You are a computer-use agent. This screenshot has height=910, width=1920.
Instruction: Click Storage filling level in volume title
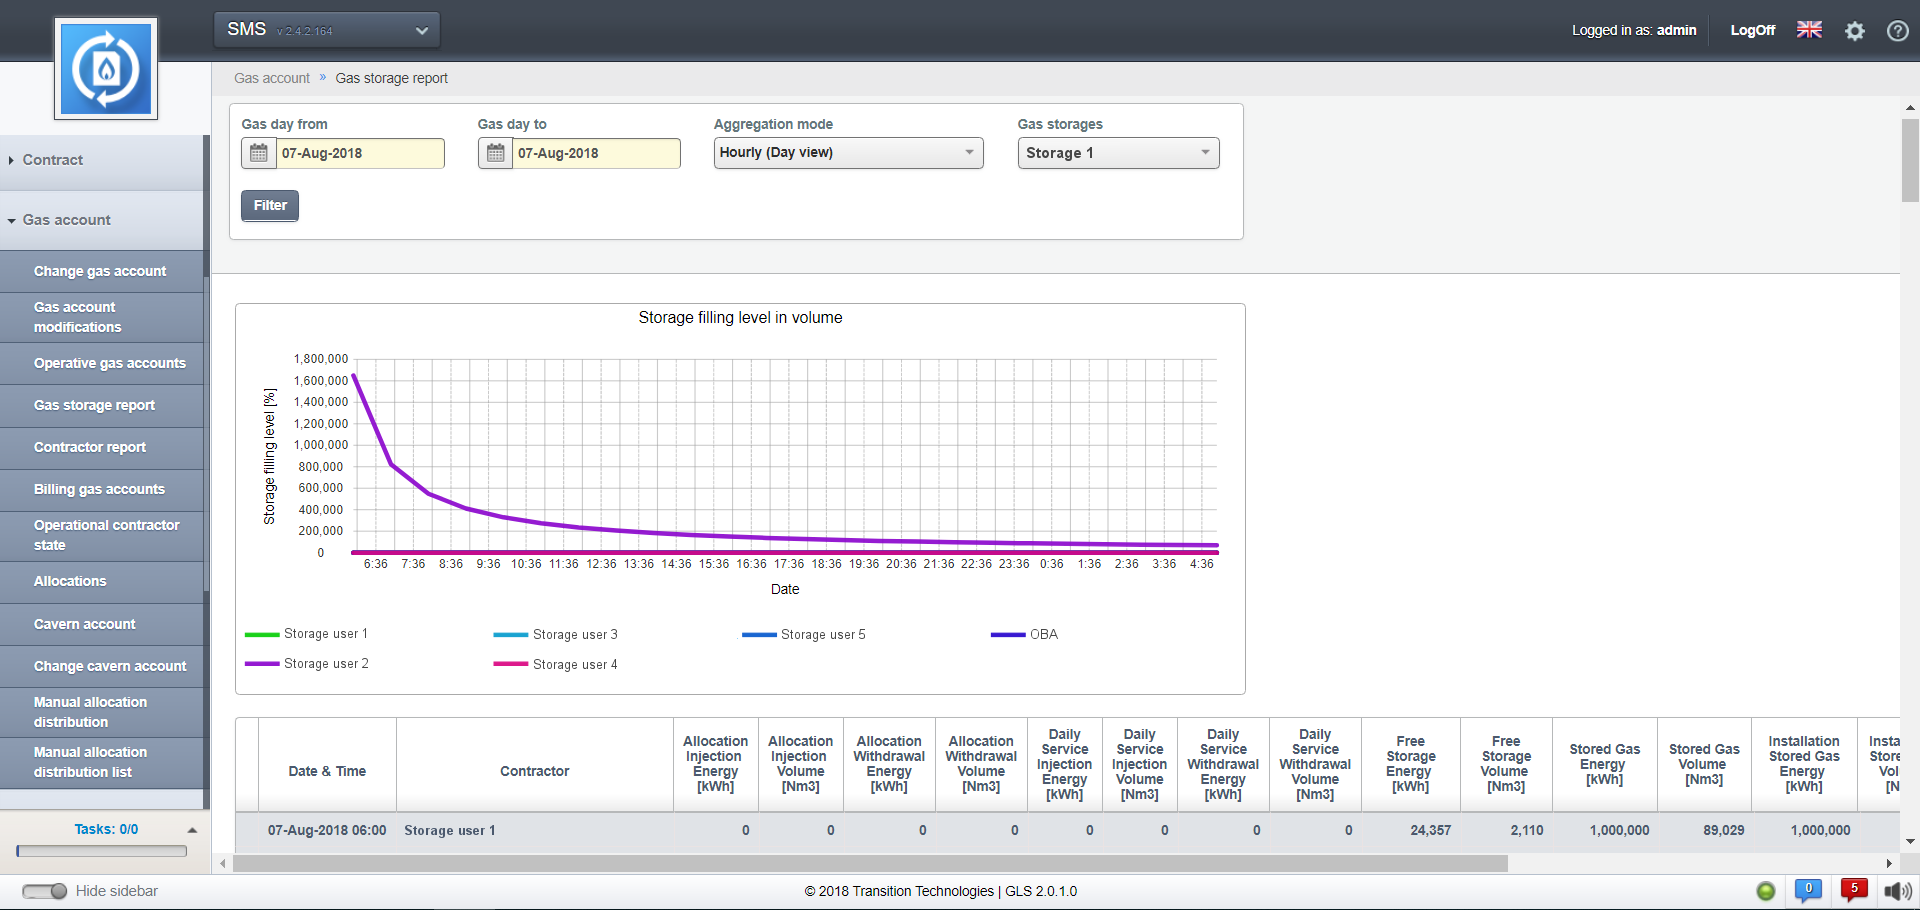coord(740,318)
